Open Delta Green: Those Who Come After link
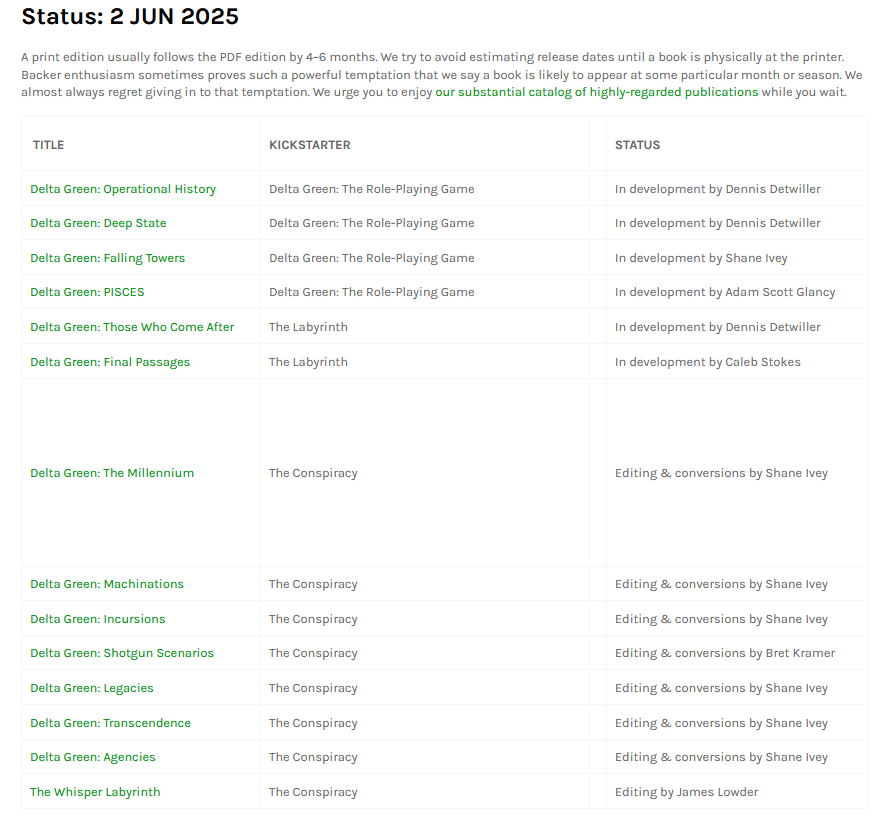 pyautogui.click(x=132, y=327)
